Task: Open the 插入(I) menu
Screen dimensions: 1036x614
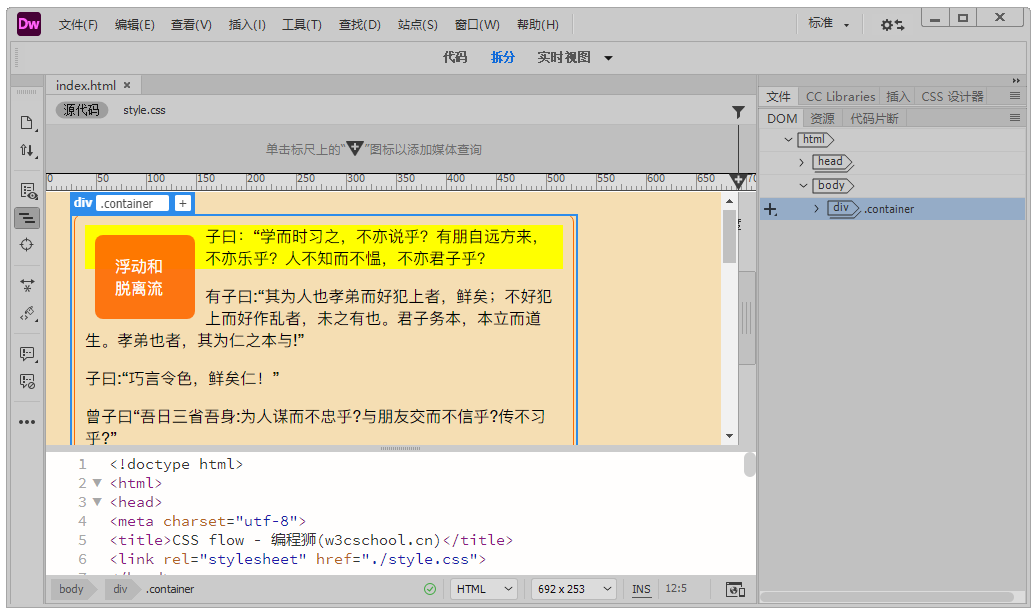Action: click(247, 25)
